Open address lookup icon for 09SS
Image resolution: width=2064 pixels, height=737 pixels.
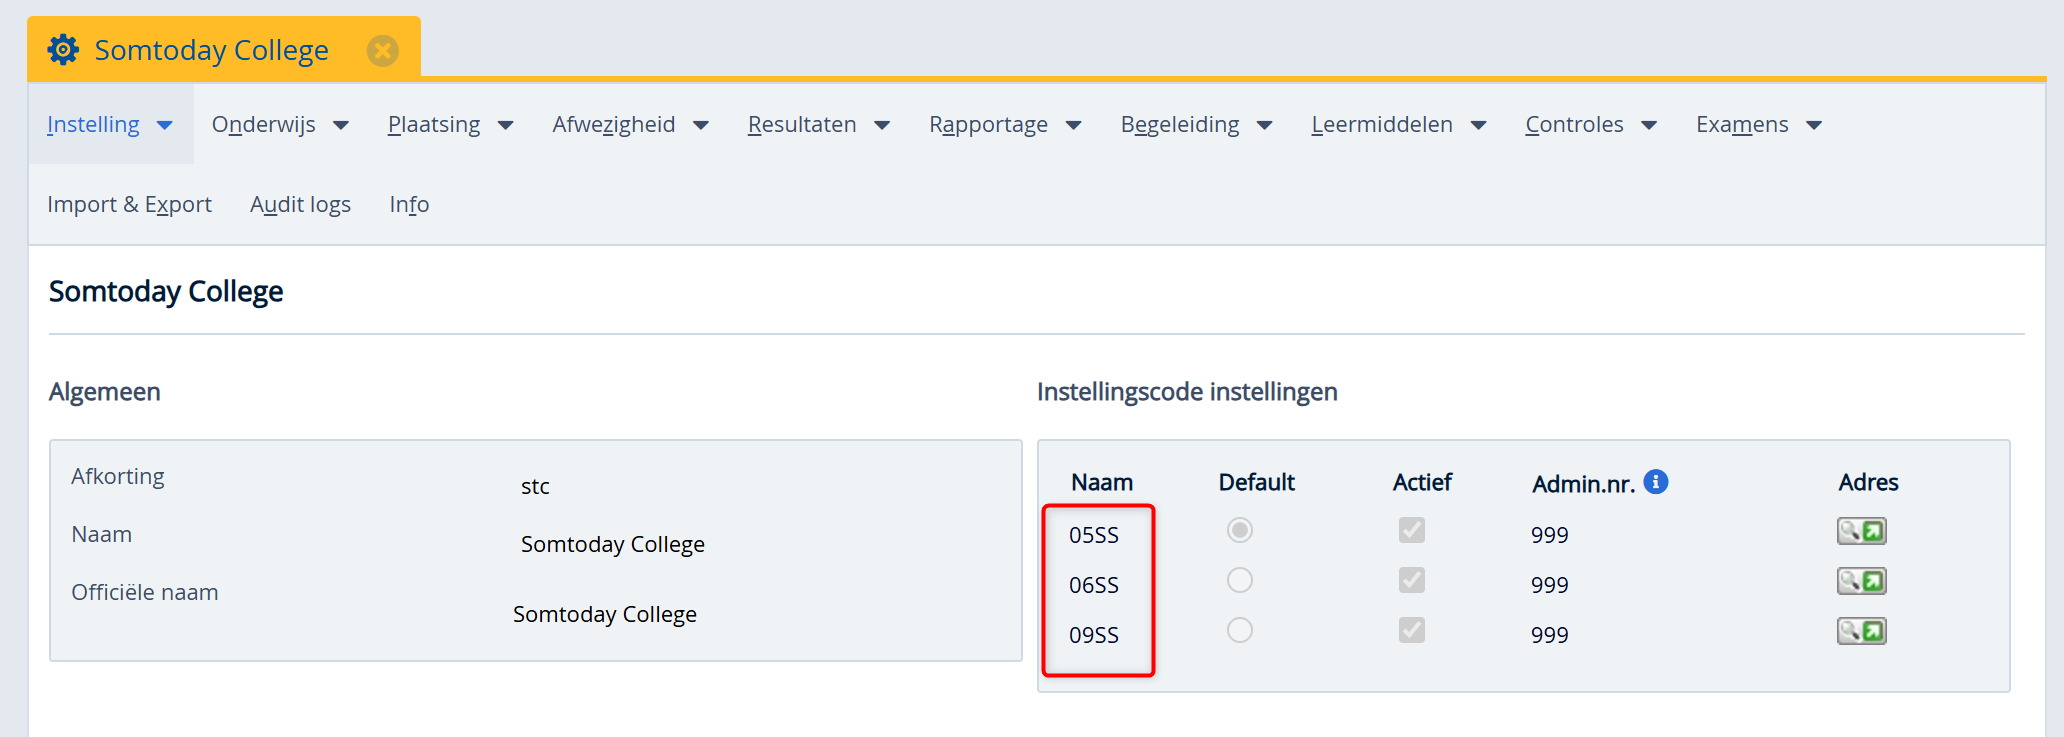(x=1861, y=631)
